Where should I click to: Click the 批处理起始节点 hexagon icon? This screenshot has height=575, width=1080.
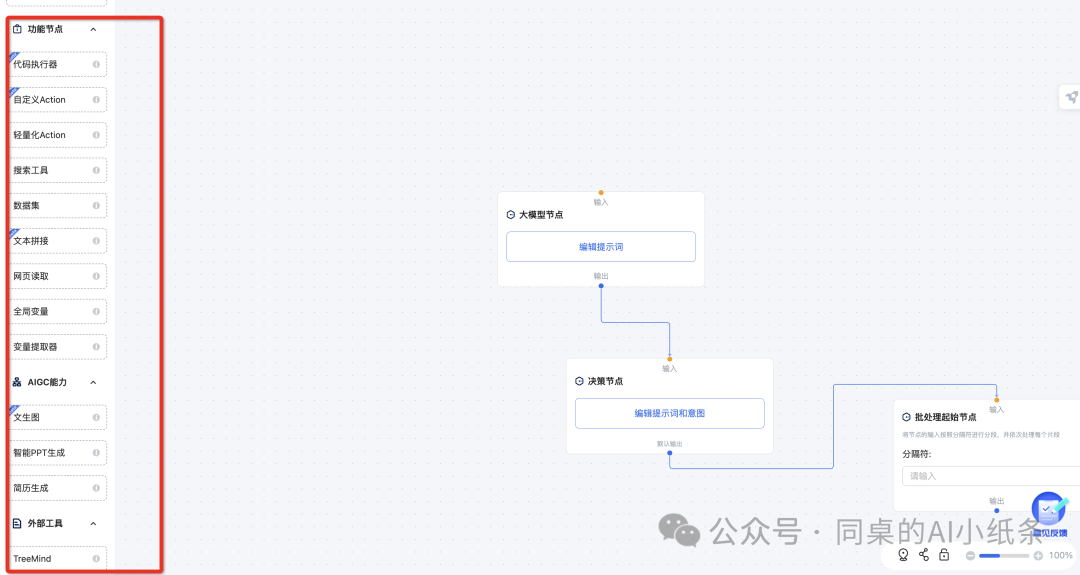click(x=906, y=417)
